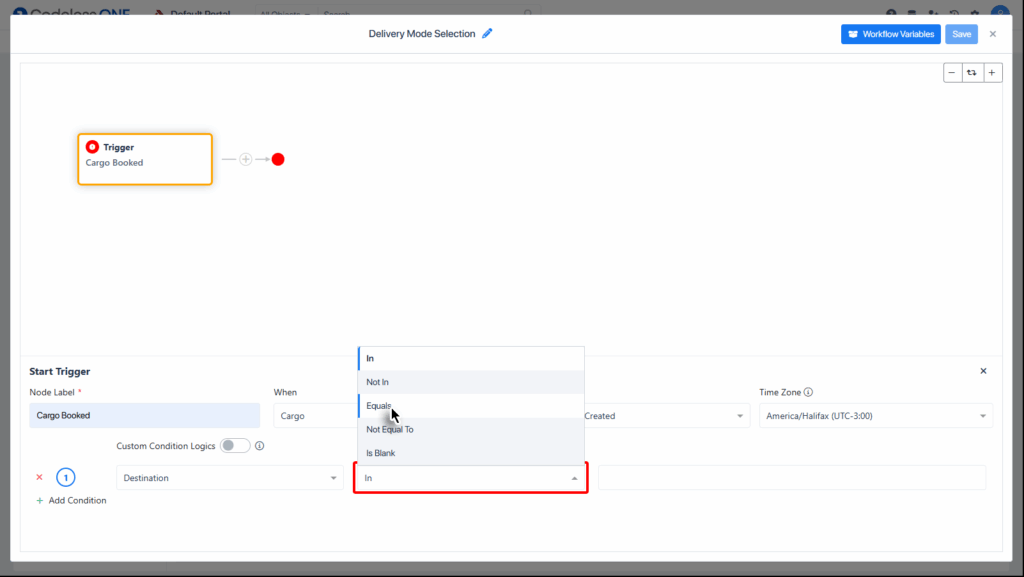Image resolution: width=1024 pixels, height=577 pixels.
Task: Zoom in on canvas with plus icon
Action: [992, 73]
